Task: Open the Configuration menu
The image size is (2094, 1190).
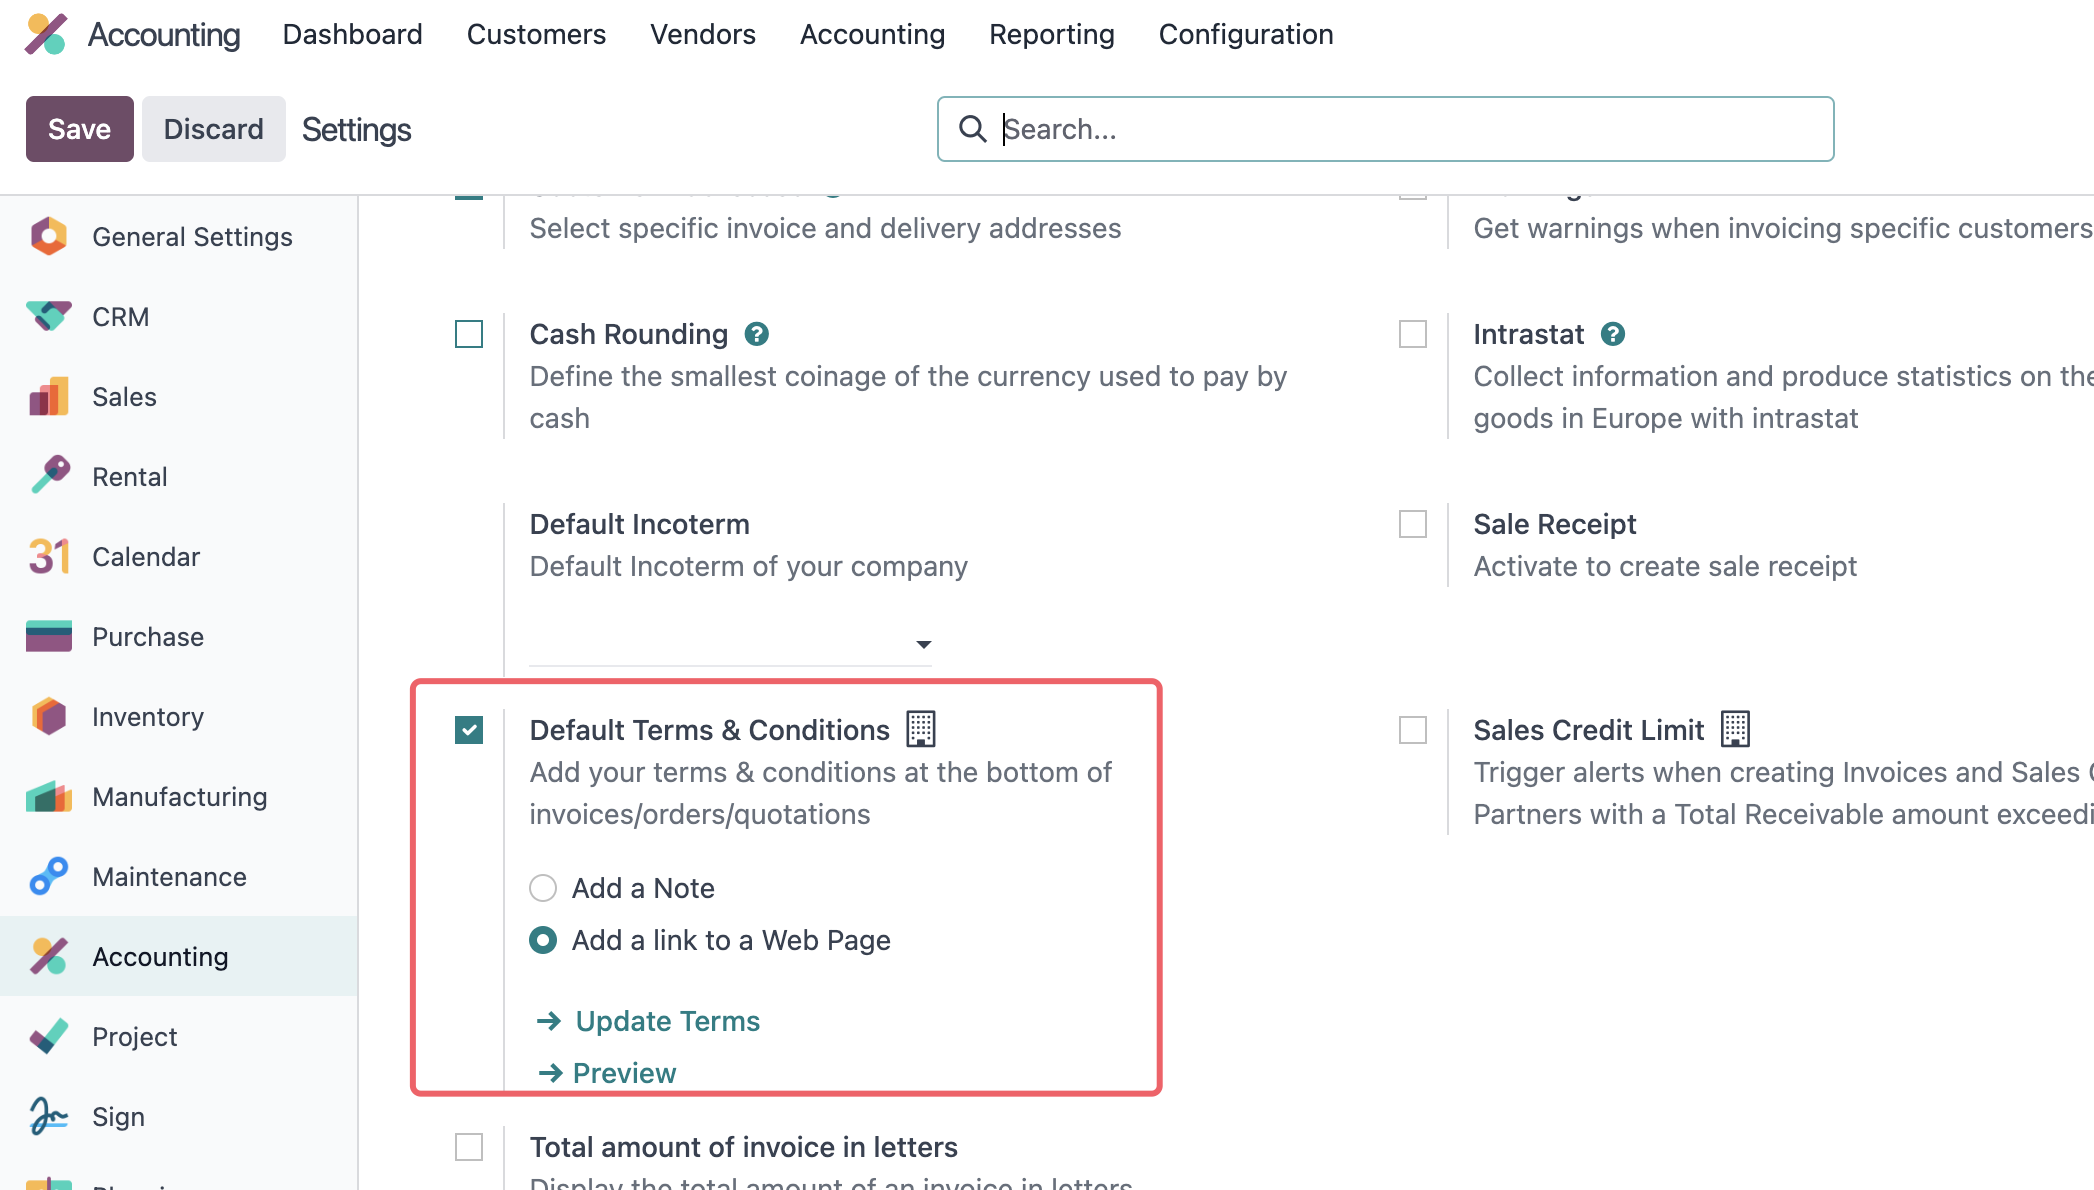Action: [1246, 34]
